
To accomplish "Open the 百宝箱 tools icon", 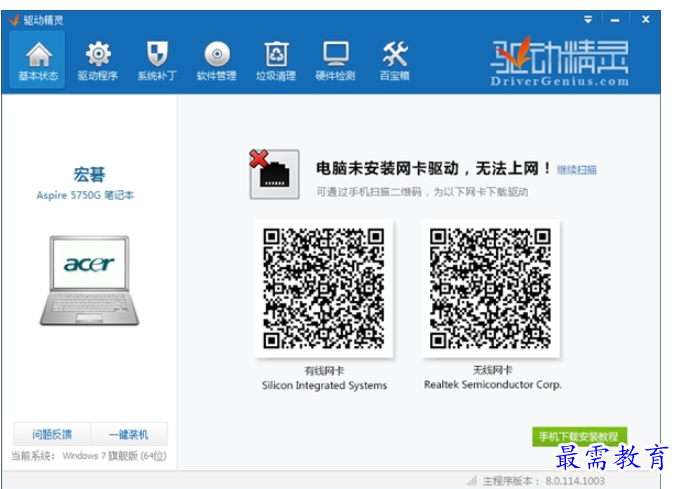I will coord(395,60).
